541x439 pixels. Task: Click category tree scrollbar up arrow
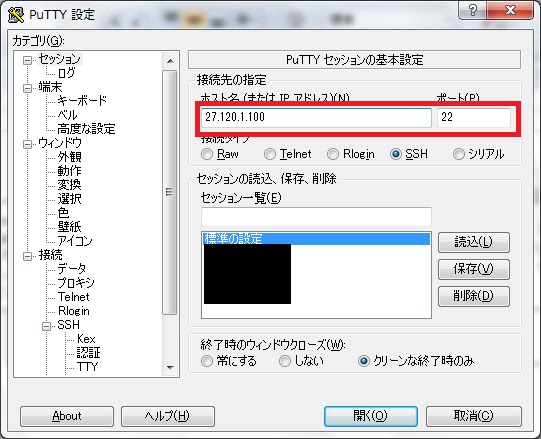click(169, 61)
